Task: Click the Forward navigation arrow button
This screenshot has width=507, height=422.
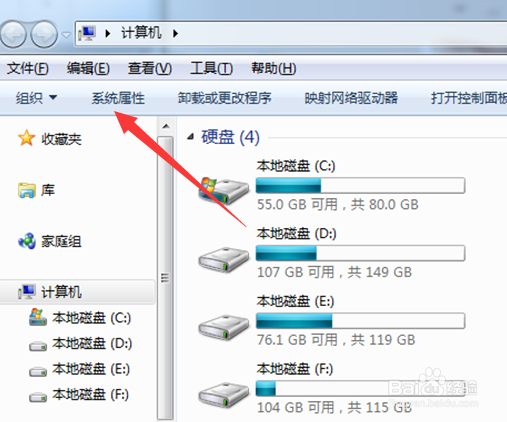Action: point(44,34)
